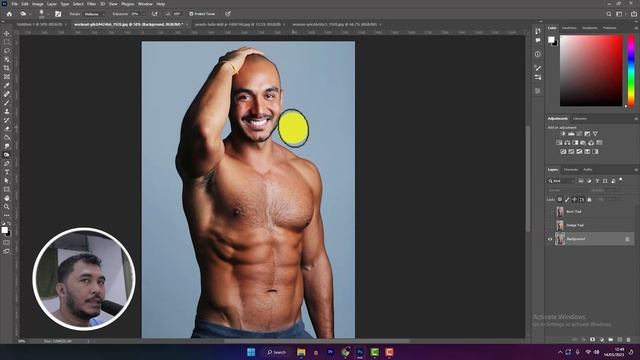
Task: Open File Explorer from the taskbar
Action: [301, 352]
